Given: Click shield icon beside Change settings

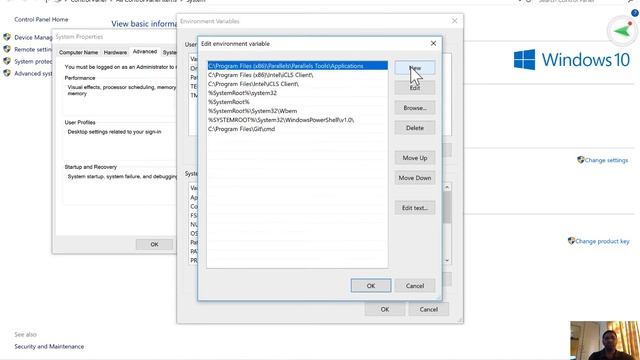Looking at the screenshot, I should [580, 160].
